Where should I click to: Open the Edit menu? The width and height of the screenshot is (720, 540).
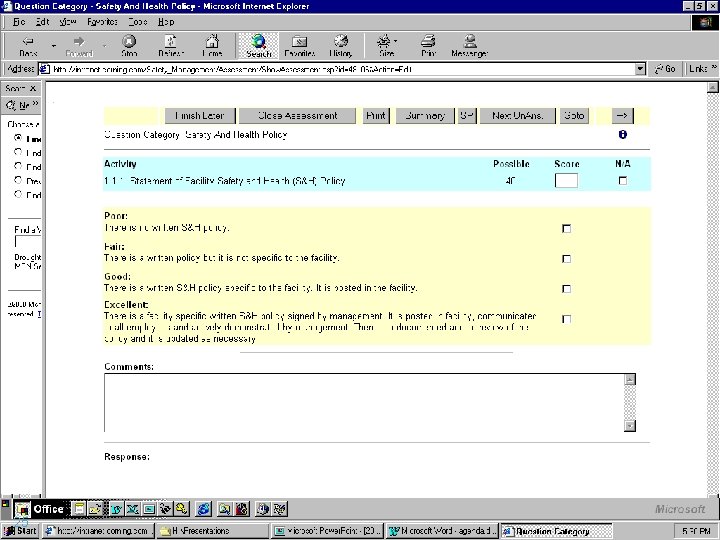click(42, 22)
